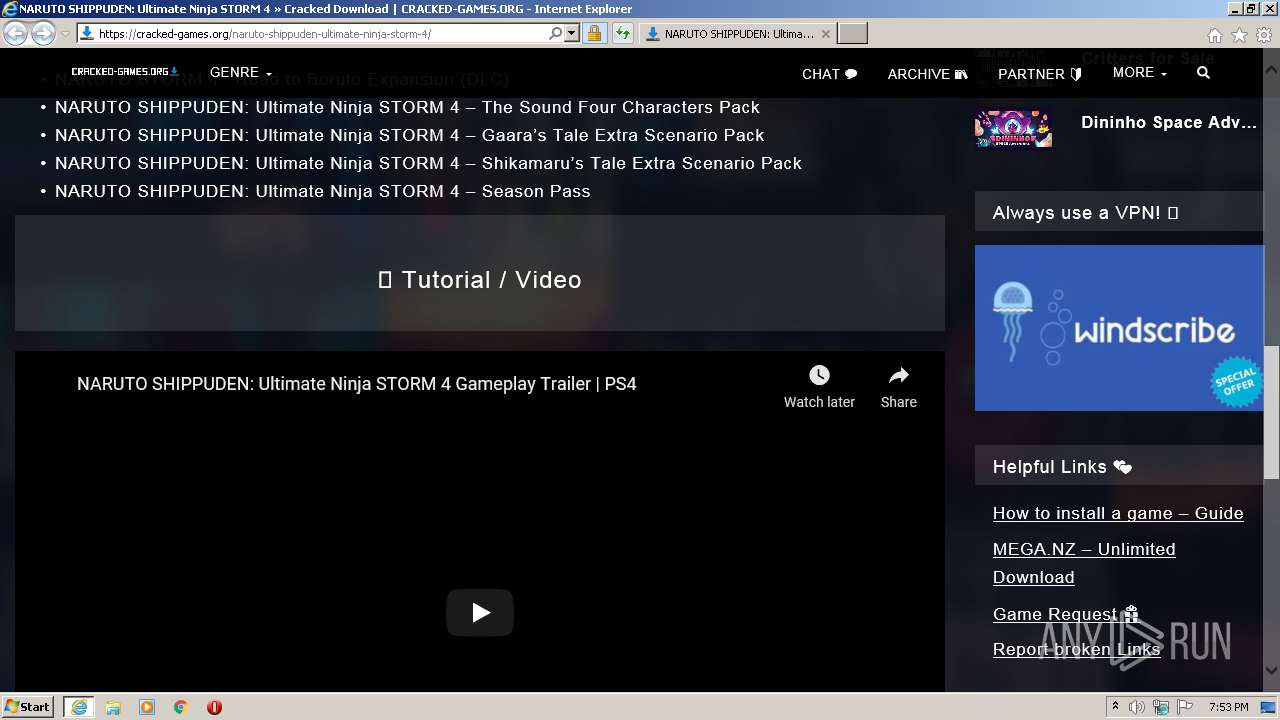Click Shikamaru's Tale Extra Scenario Pack entry
The image size is (1280, 720).
pos(428,163)
